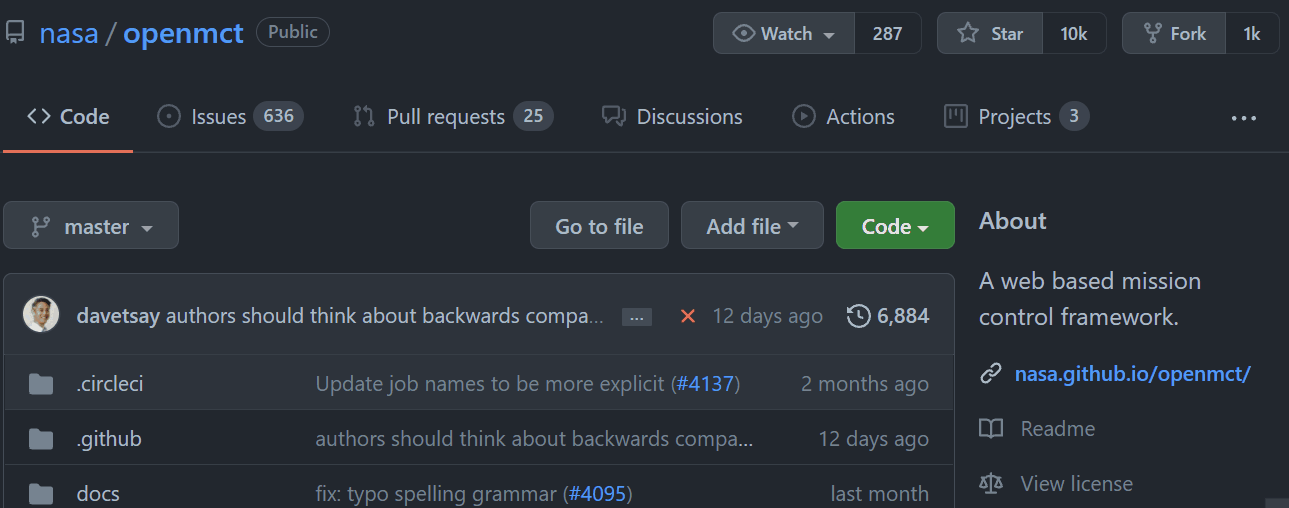Open commit 'fix: typo spelling grammar'
1289x508 pixels.
[436, 493]
